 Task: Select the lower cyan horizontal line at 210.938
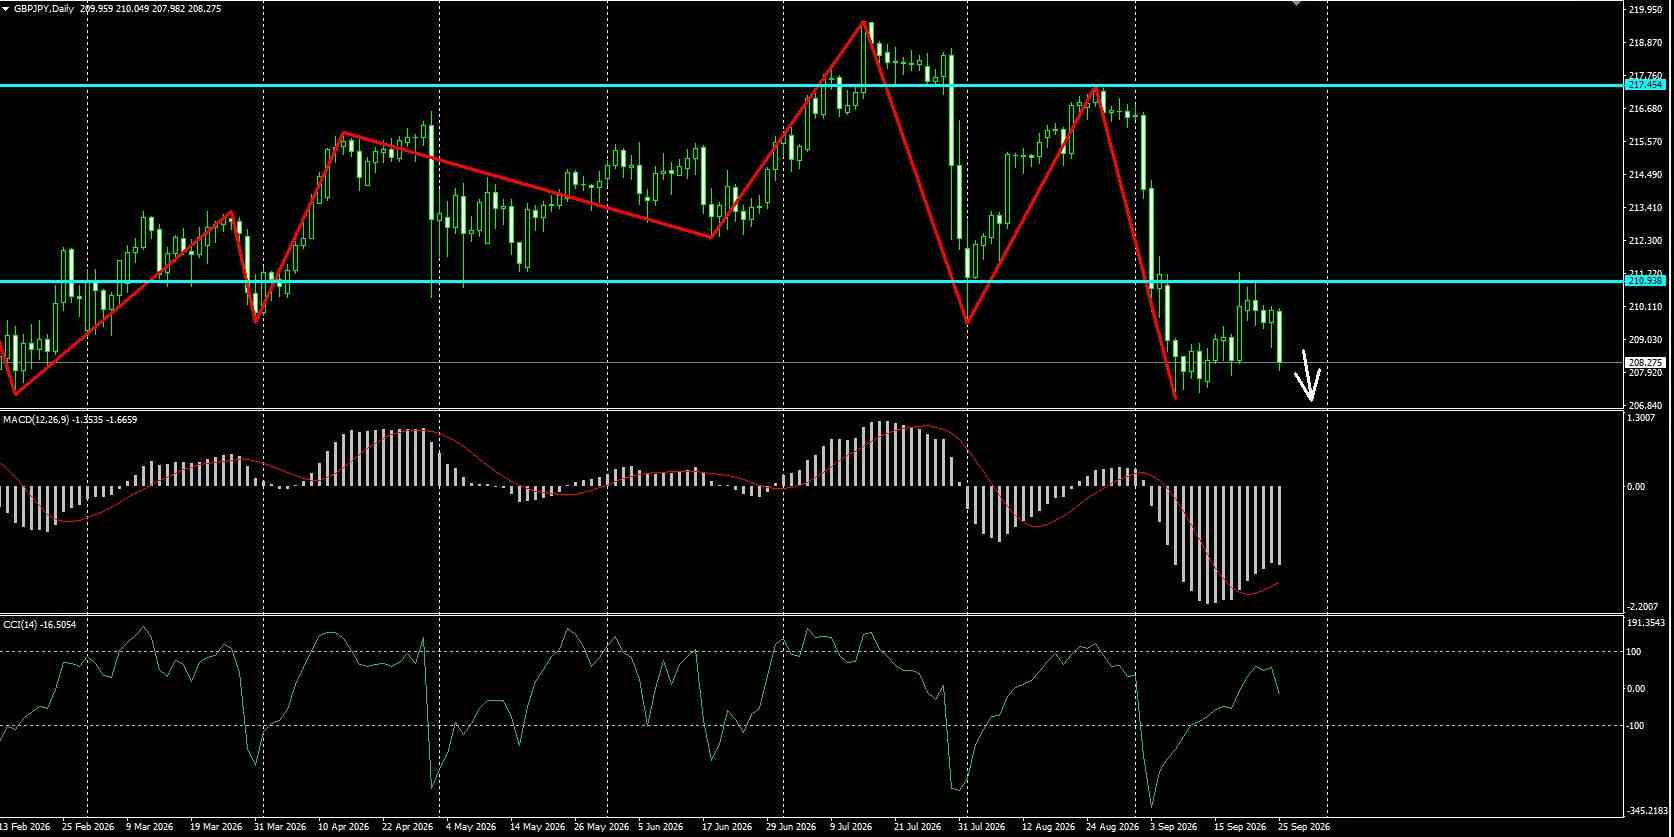(810, 281)
